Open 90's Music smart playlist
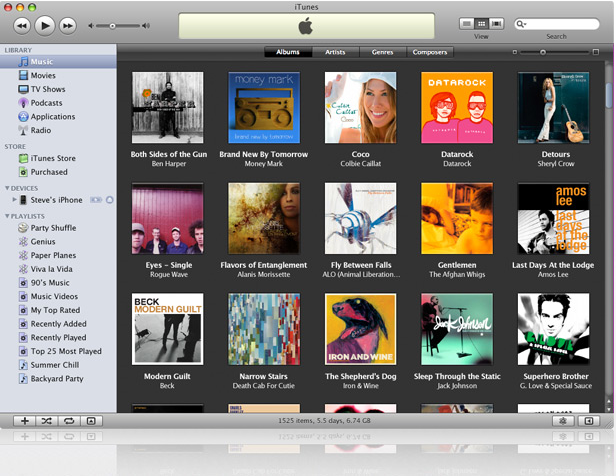Image resolution: width=616 pixels, height=476 pixels. 58,283
